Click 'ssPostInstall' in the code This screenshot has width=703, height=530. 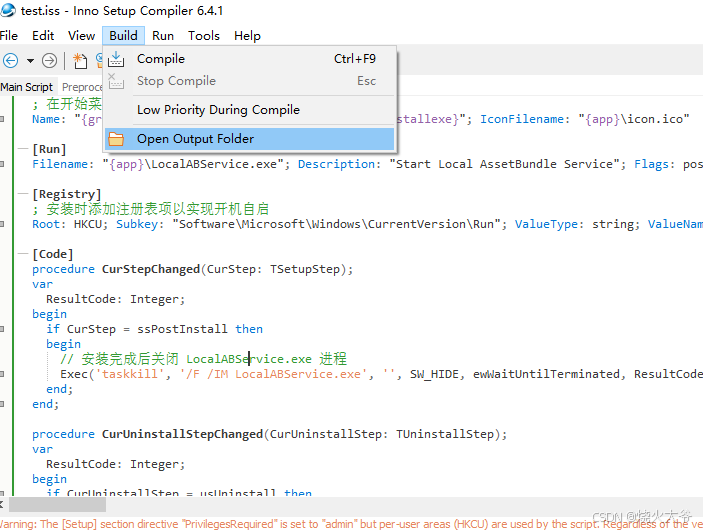(x=182, y=329)
